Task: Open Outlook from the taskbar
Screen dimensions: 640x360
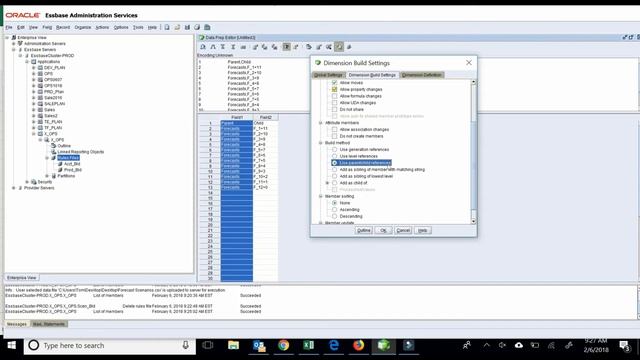Action: pos(259,345)
